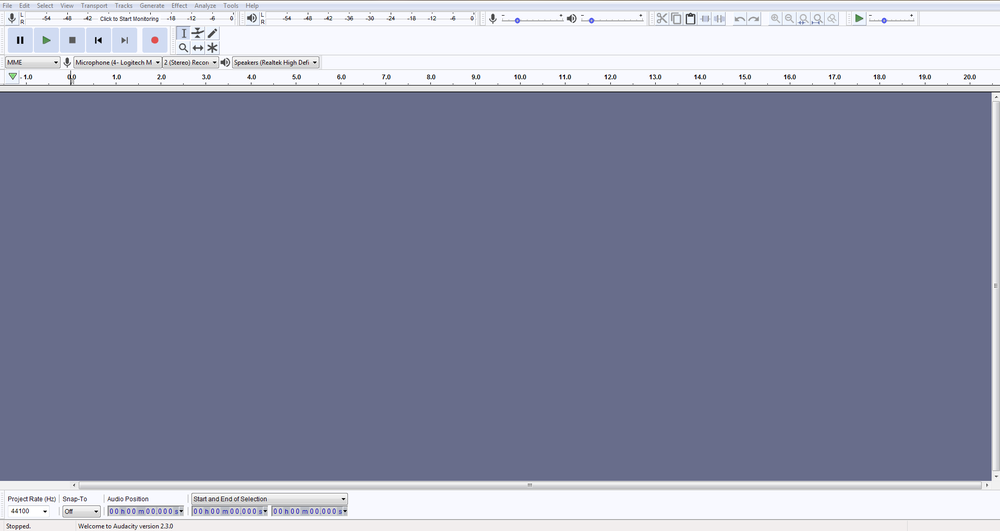Open the Audio Position time format arrow
Viewport: 1000px width, 531px height.
coord(181,511)
